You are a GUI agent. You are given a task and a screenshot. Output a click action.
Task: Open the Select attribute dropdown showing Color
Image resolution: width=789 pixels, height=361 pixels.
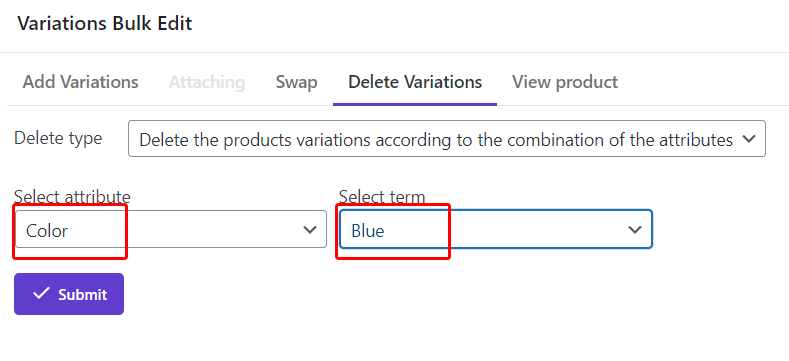[x=171, y=229]
